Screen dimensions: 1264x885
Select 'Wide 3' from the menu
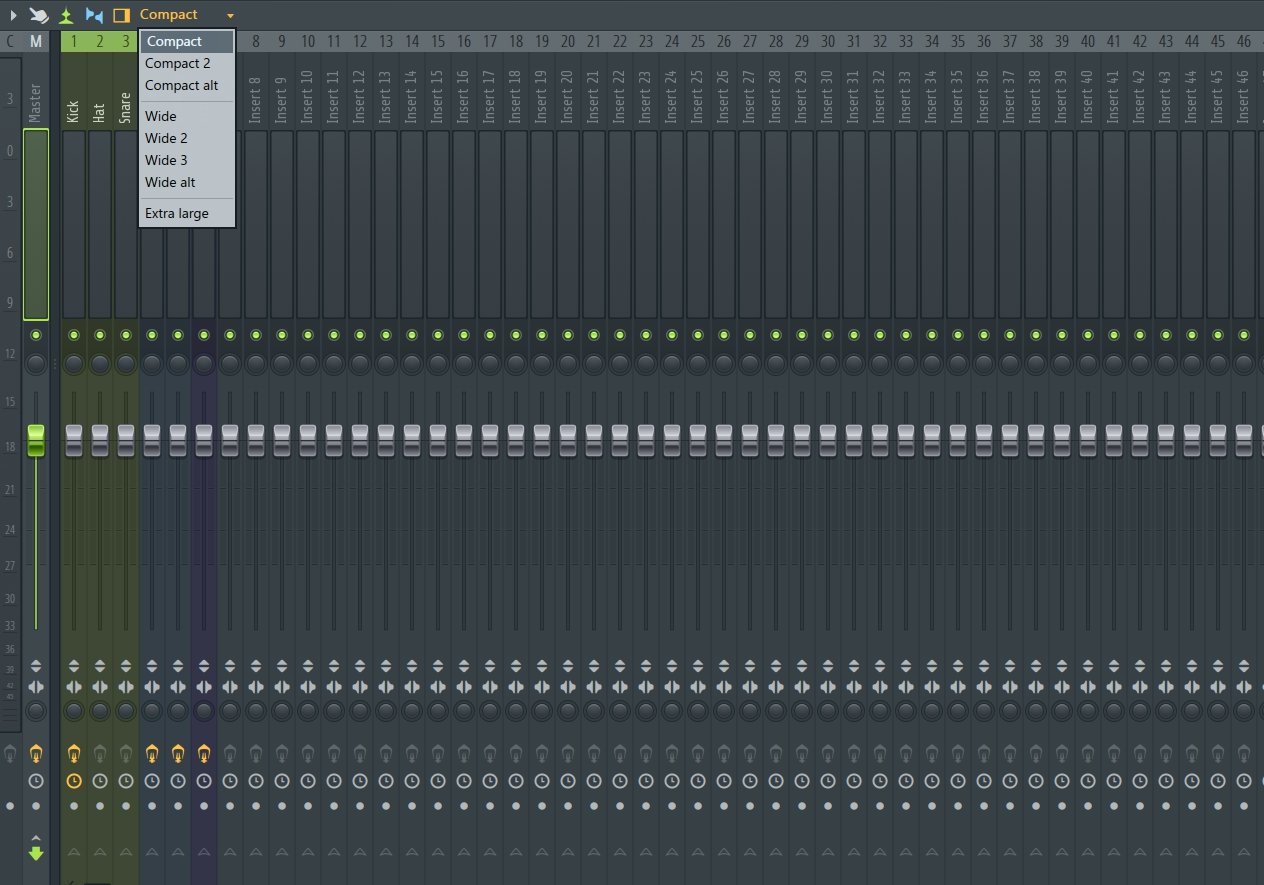coord(166,160)
